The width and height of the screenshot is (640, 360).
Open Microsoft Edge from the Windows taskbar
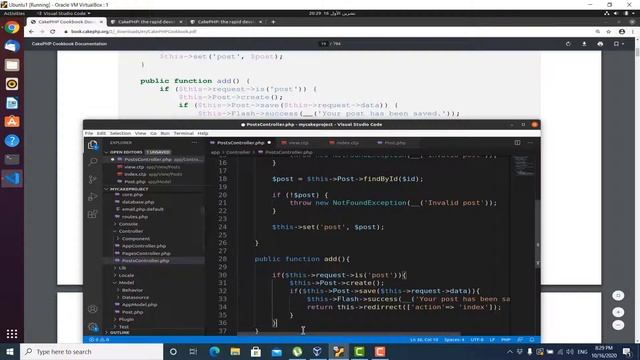[214, 351]
